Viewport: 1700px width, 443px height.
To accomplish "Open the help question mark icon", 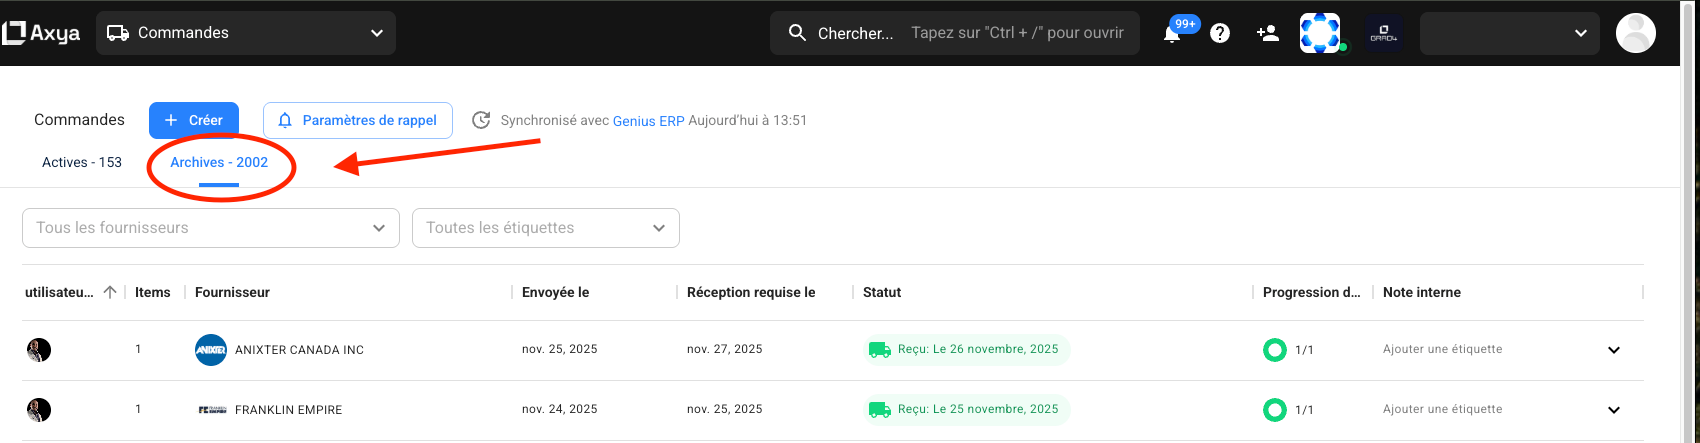I will coord(1219,33).
